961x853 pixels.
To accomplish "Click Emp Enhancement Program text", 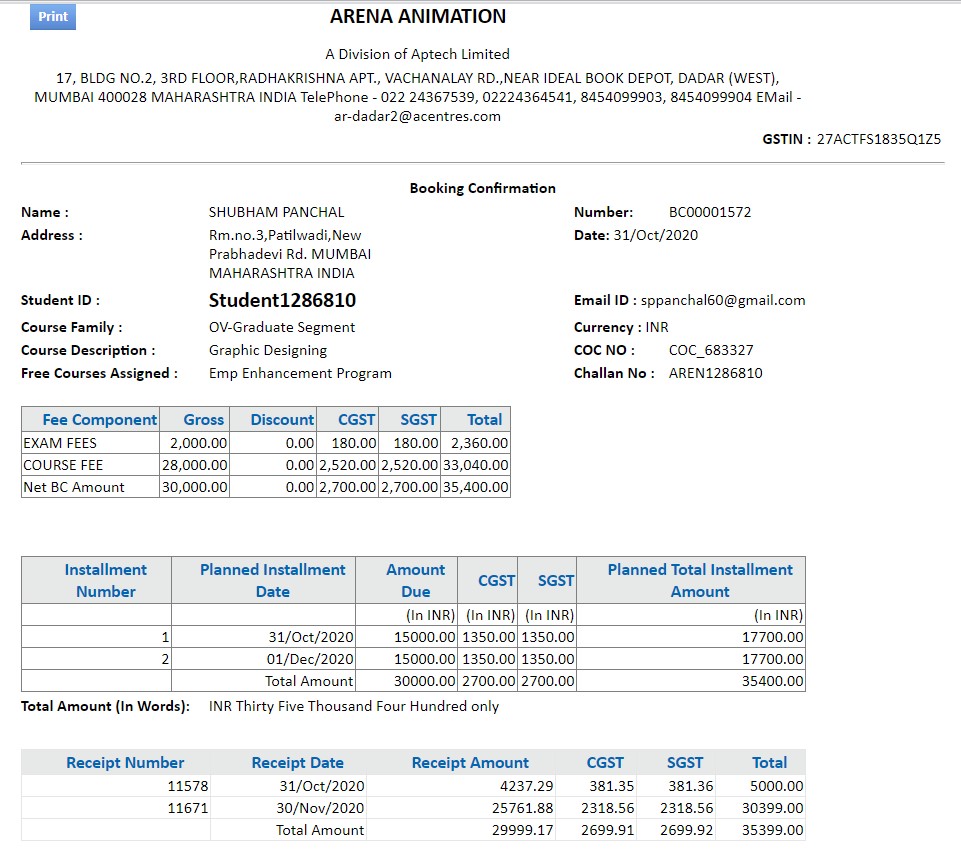I will click(x=300, y=374).
